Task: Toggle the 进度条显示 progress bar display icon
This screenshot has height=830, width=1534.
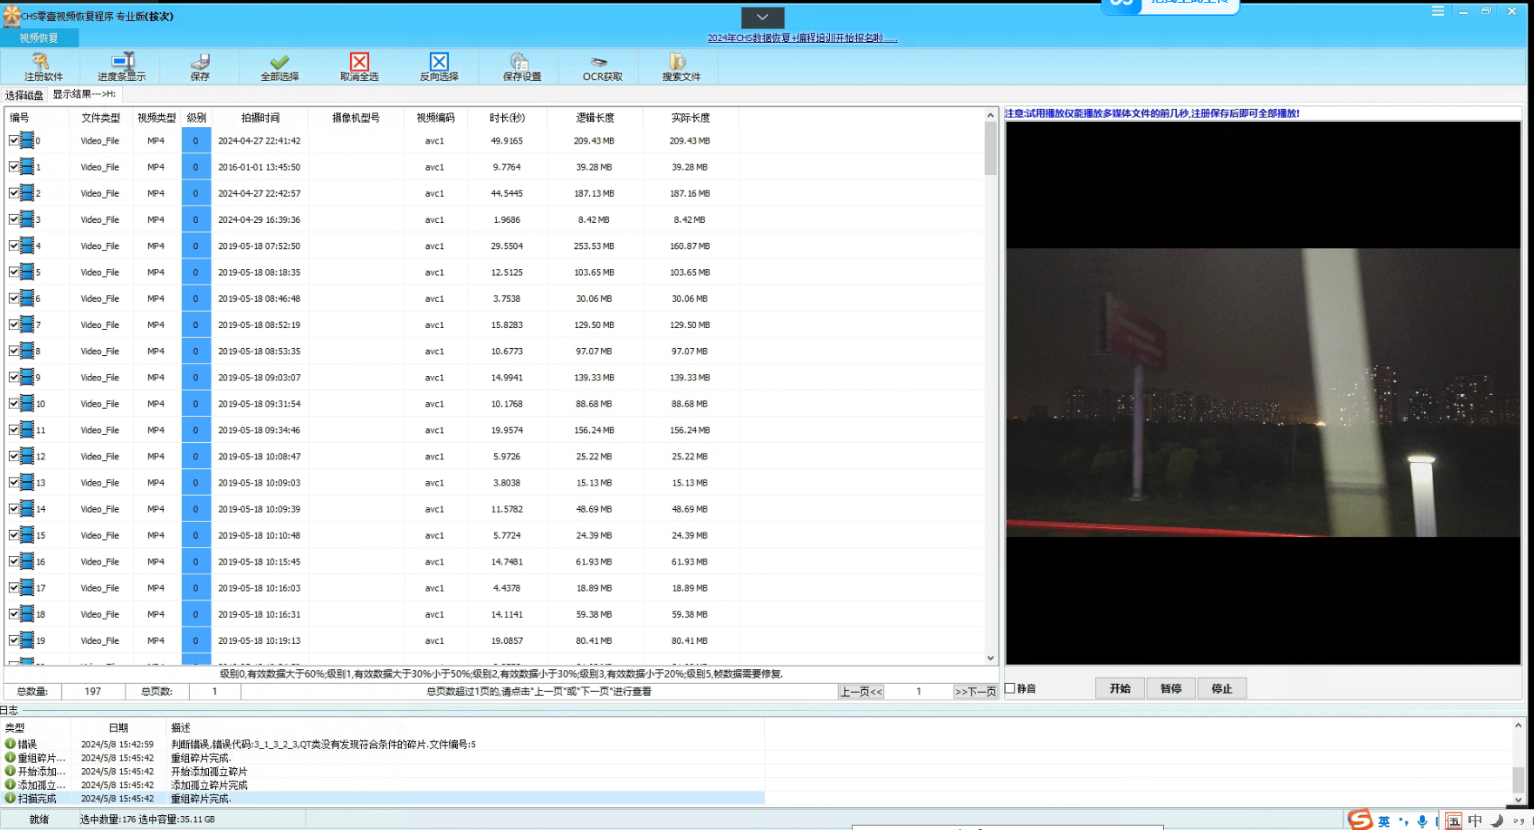Action: tap(122, 62)
